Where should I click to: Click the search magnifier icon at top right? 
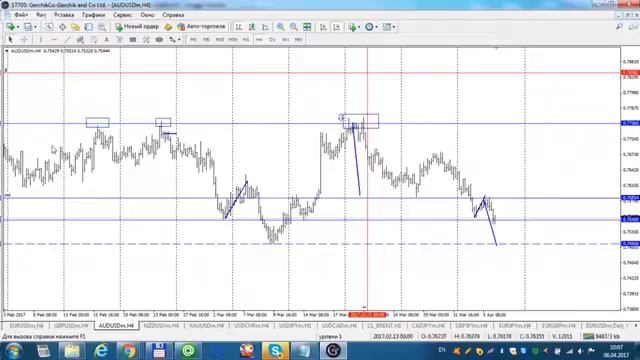[619, 27]
